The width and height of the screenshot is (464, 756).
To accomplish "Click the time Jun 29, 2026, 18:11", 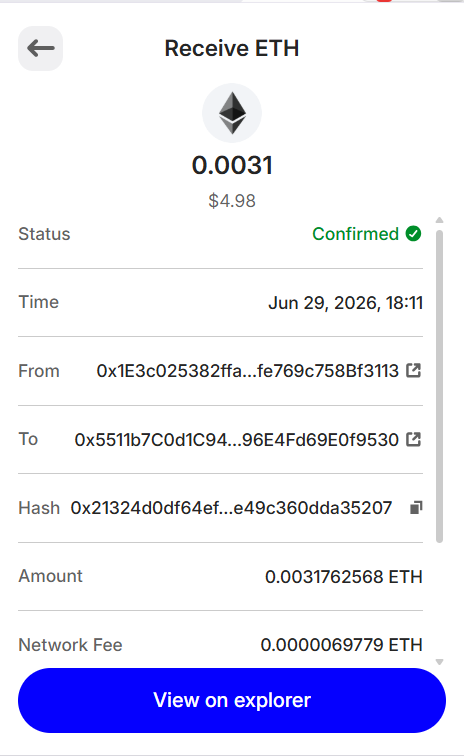I will point(345,303).
